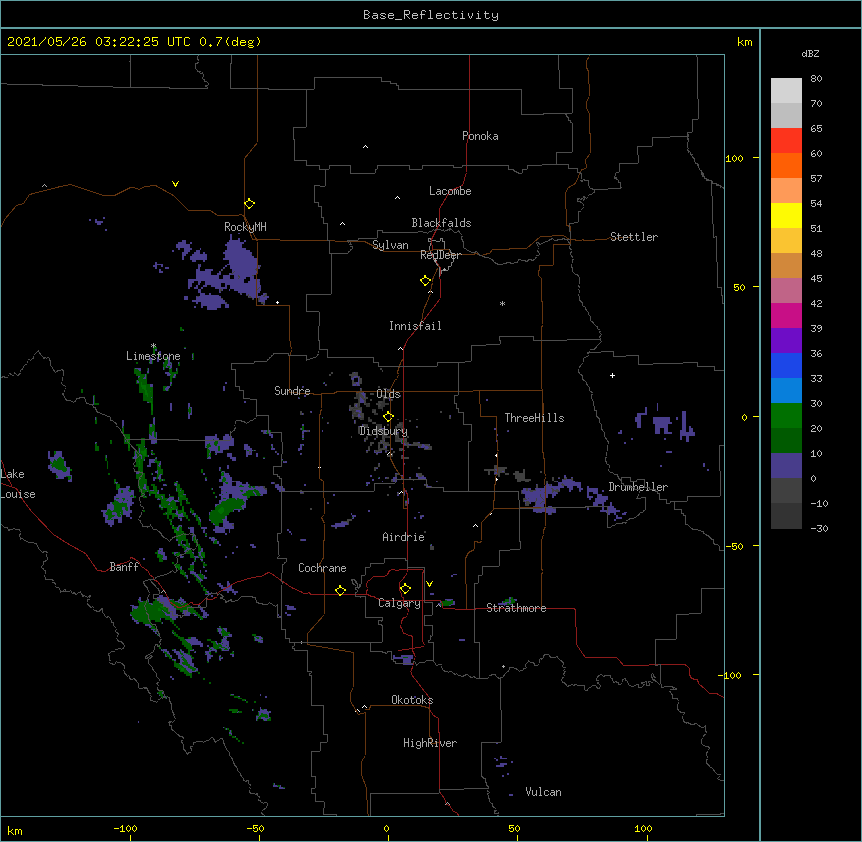Image resolution: width=862 pixels, height=842 pixels.
Task: Click the blue 36-33 dBZ legend swatch
Action: point(786,366)
